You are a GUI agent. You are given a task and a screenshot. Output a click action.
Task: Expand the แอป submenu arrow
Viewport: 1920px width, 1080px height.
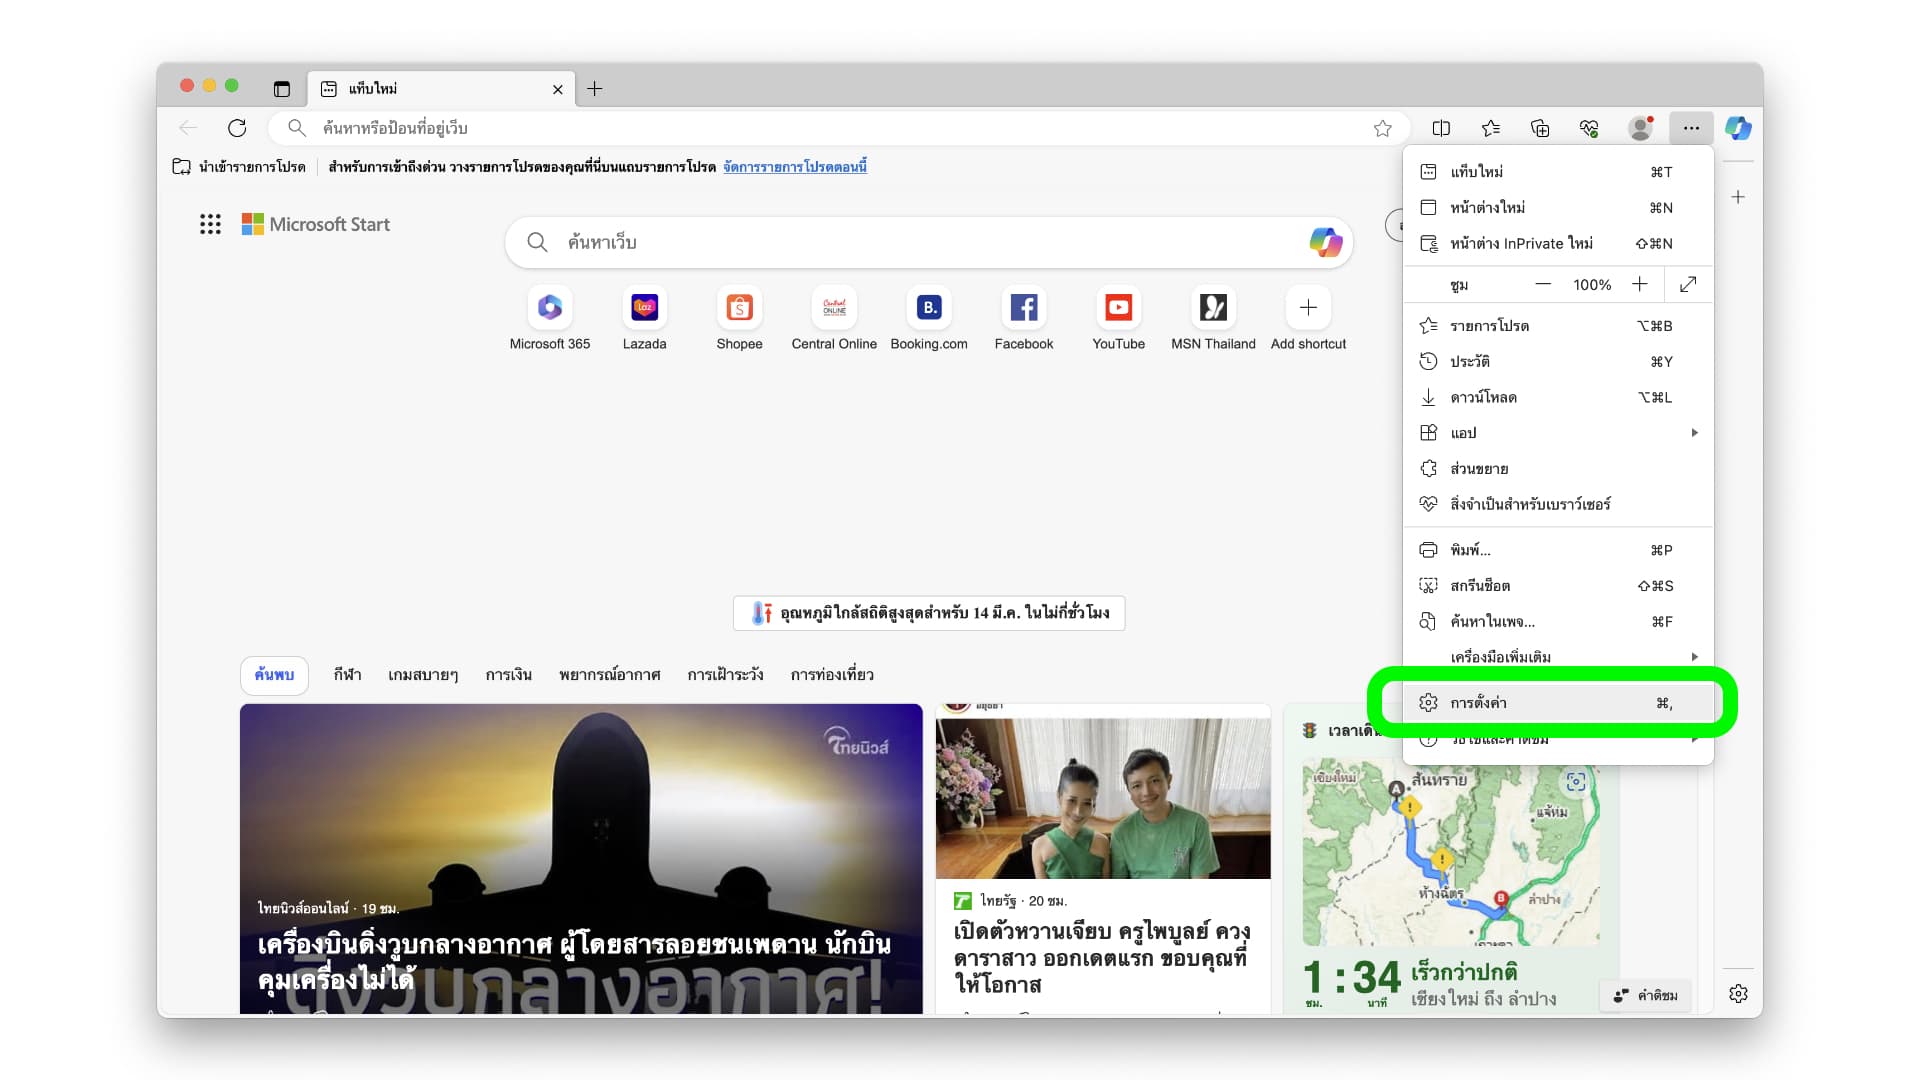tap(1694, 433)
